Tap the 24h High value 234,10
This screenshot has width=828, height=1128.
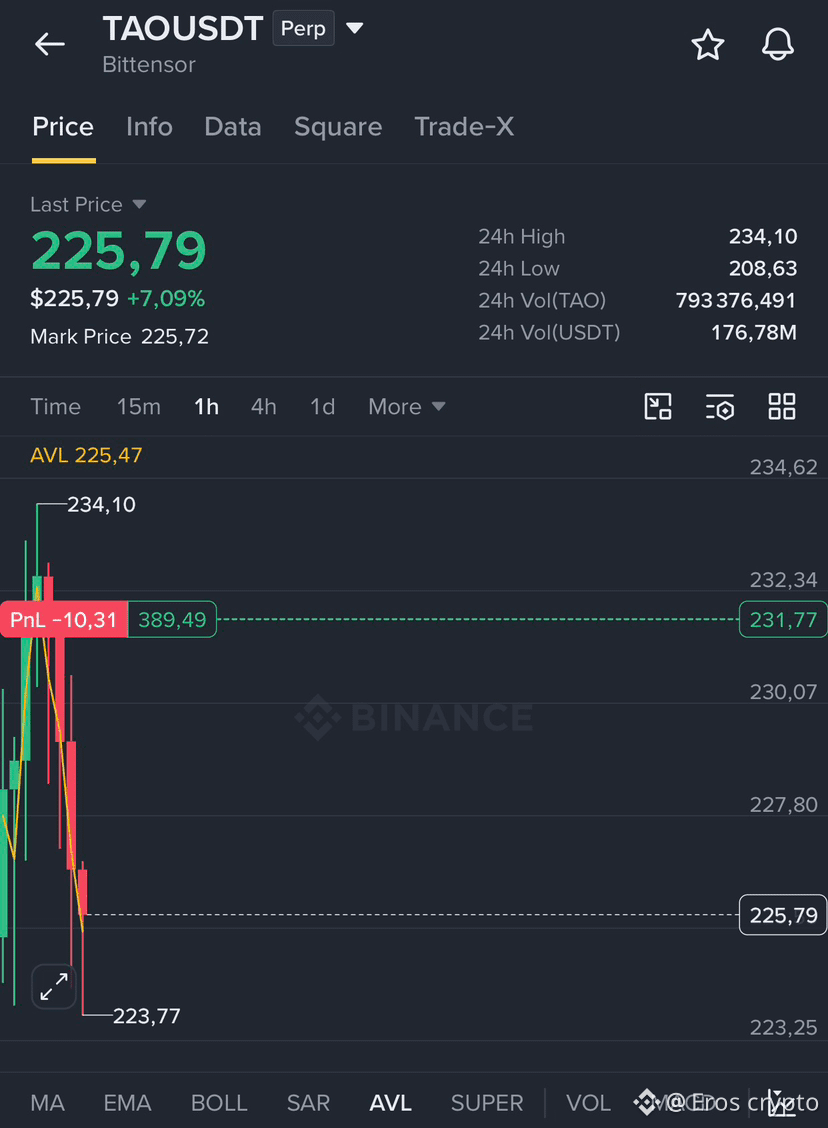(x=763, y=236)
